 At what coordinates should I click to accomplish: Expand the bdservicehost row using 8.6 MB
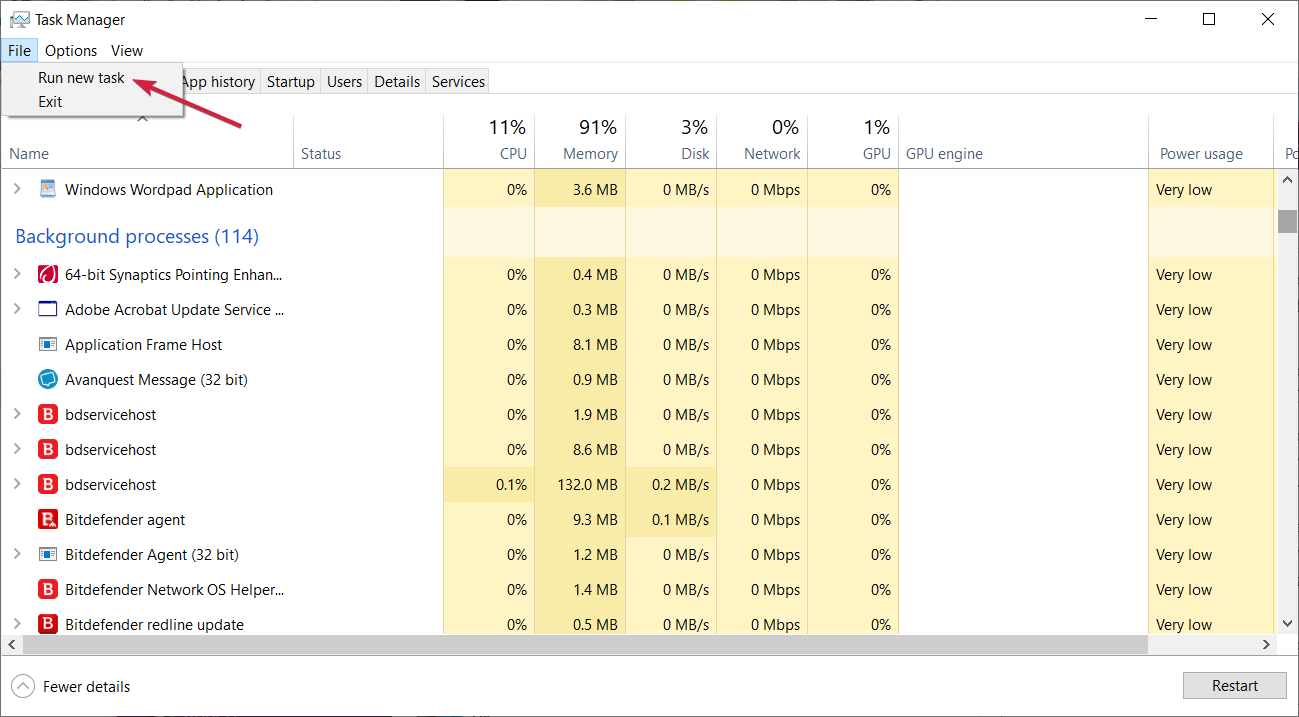coord(17,449)
